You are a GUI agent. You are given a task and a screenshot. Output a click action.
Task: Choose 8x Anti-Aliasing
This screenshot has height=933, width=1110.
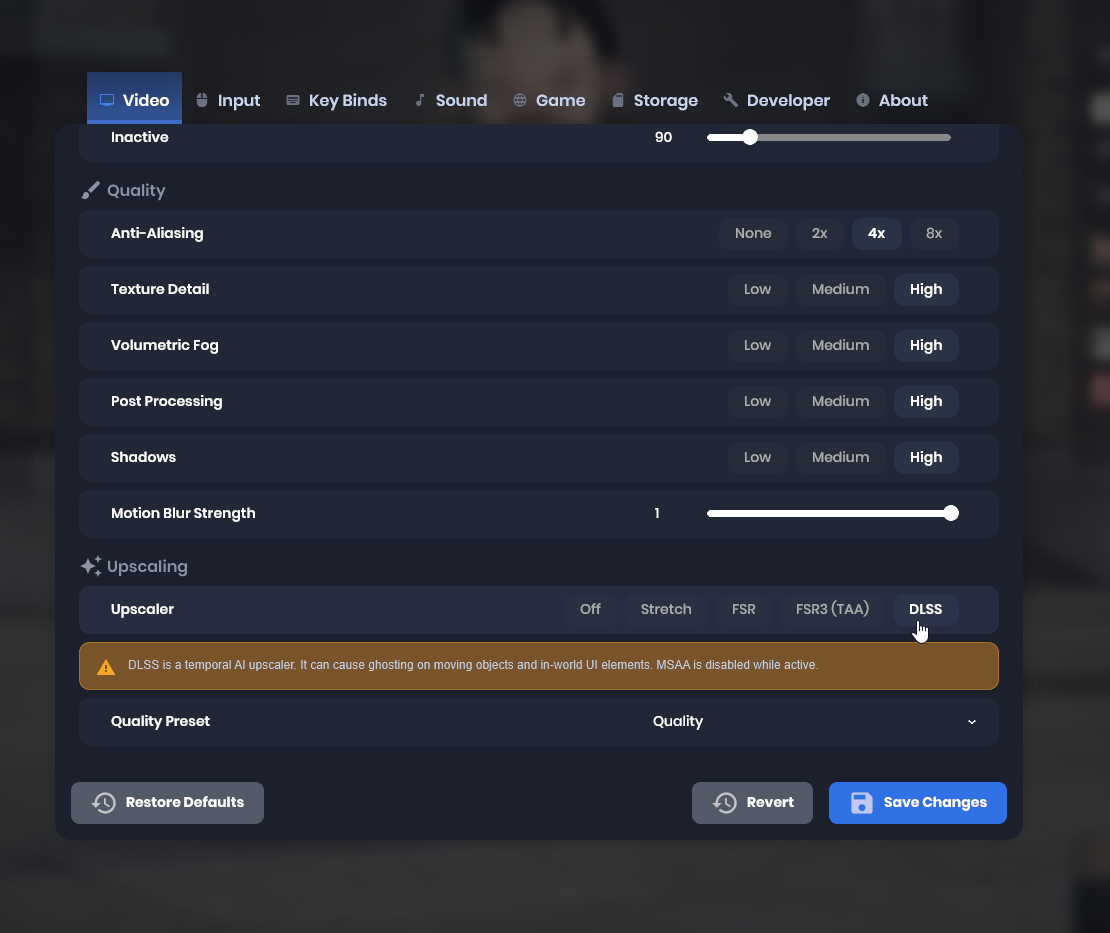coord(934,234)
